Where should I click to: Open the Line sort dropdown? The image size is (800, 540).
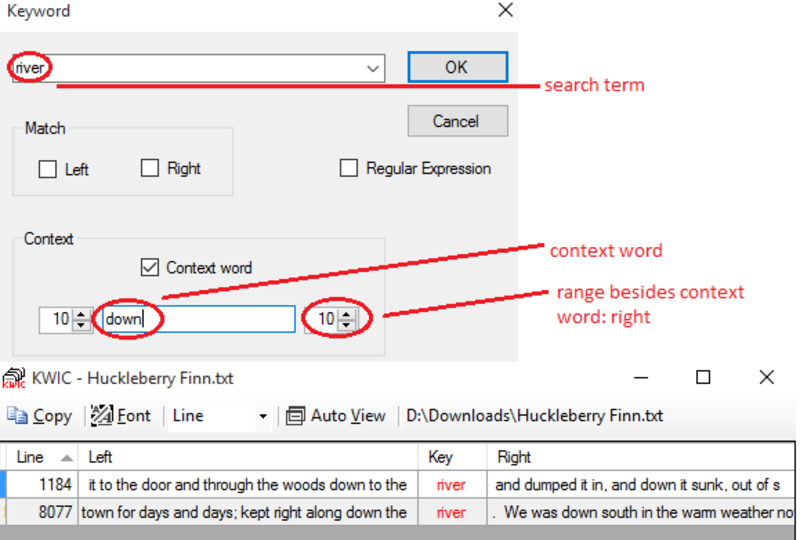(263, 416)
